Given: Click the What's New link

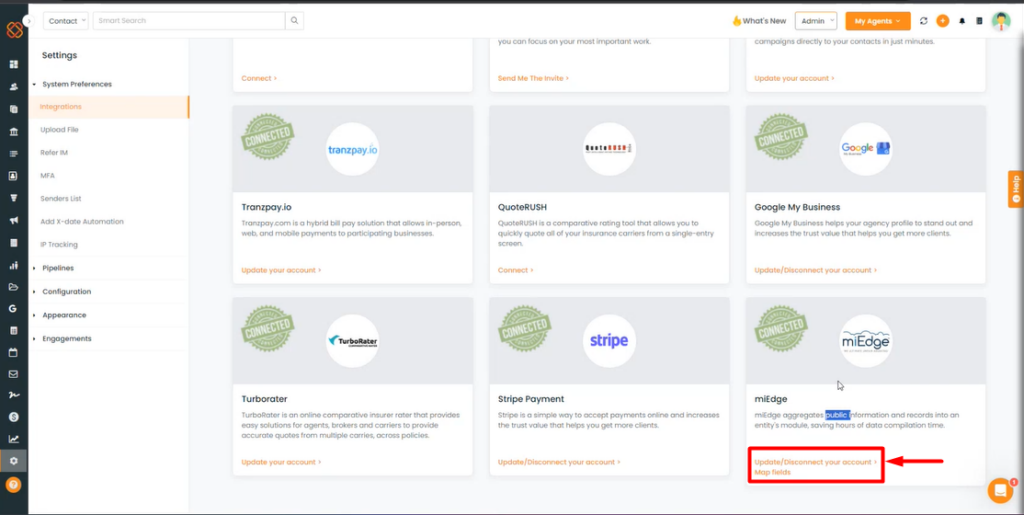Looking at the screenshot, I should click(x=759, y=21).
